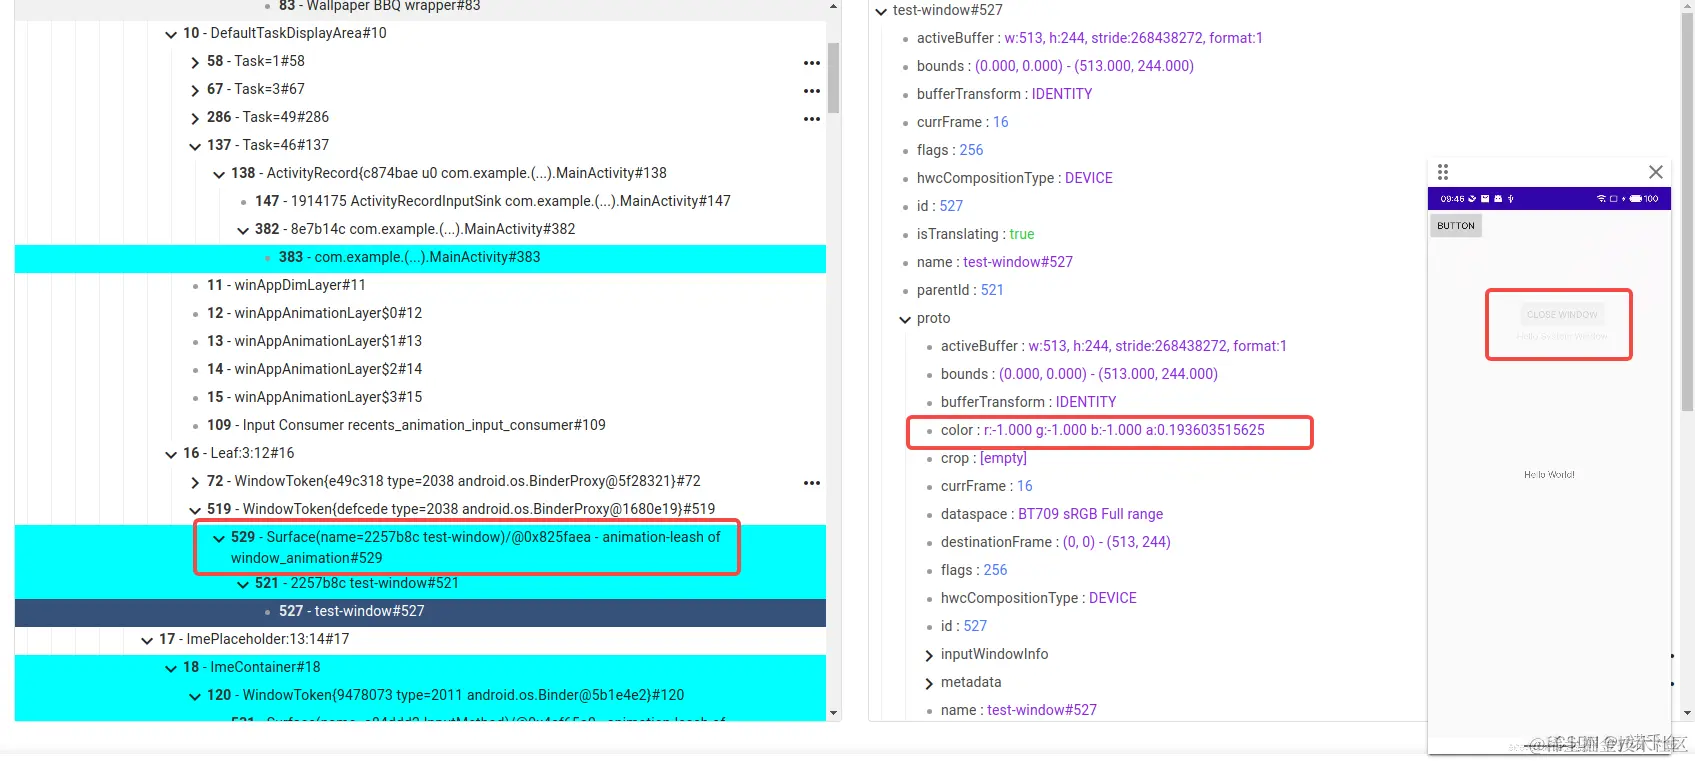Expand the 72 - WindowToken#72 node
The image size is (1695, 761).
195,482
